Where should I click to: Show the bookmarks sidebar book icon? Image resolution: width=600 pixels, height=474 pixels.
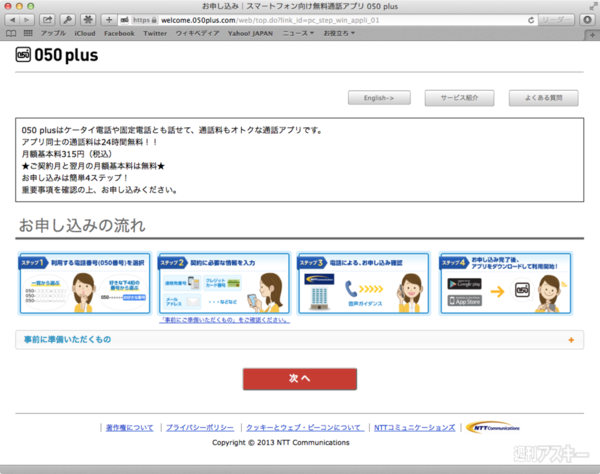[x=11, y=33]
